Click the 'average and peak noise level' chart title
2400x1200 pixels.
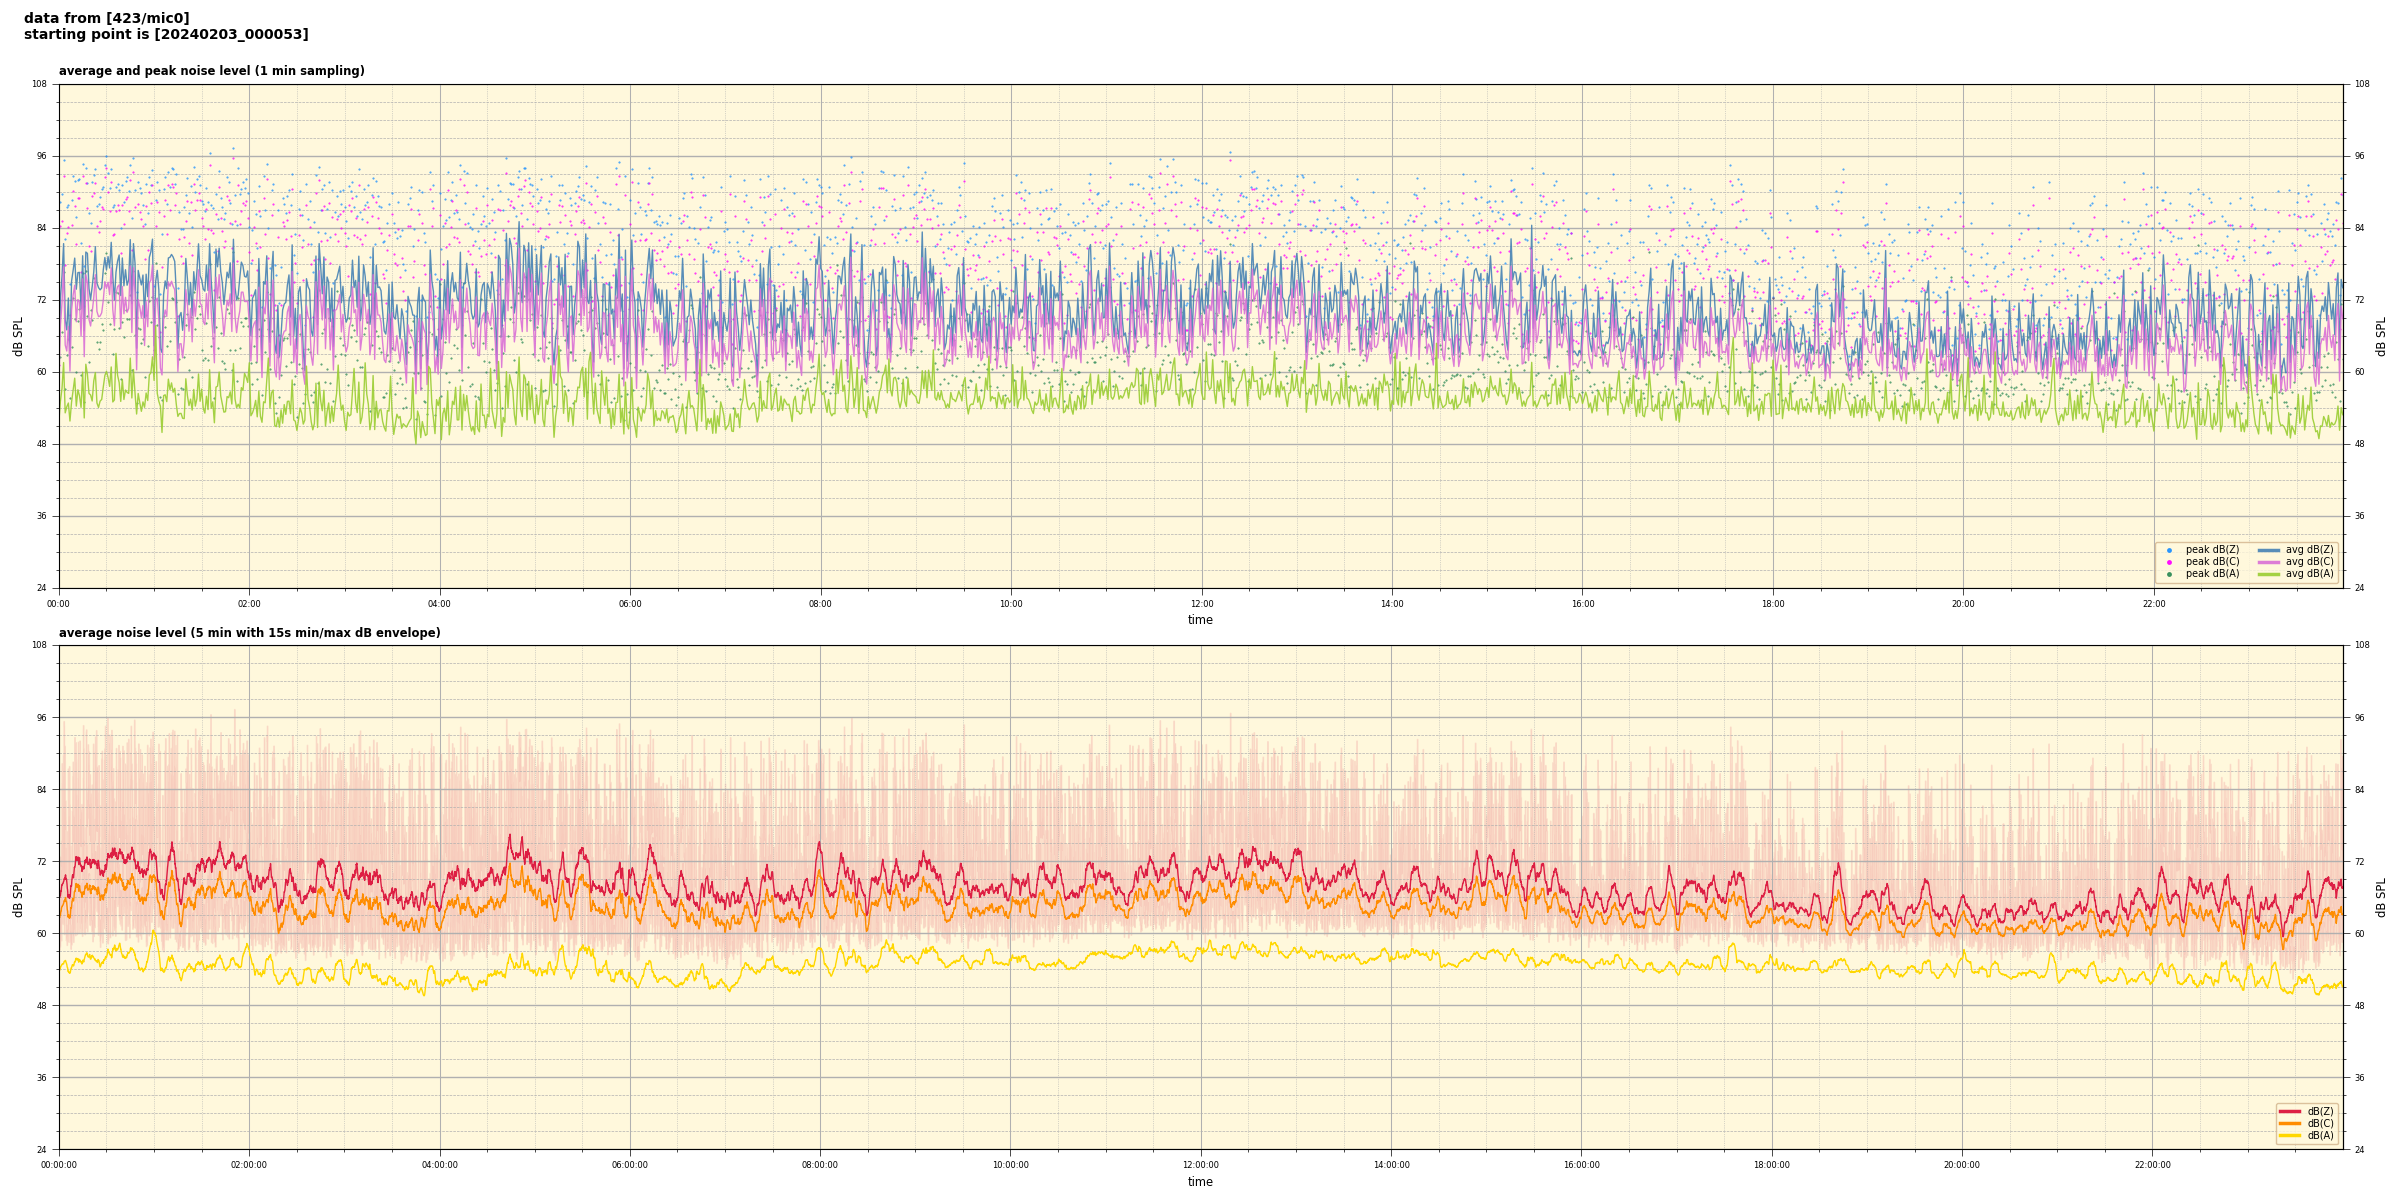211,71
